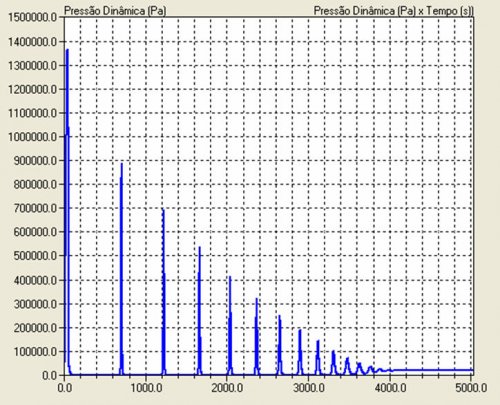This screenshot has width=500, height=405.
Task: Click the 2000.0 x-axis label
Action: [227, 388]
